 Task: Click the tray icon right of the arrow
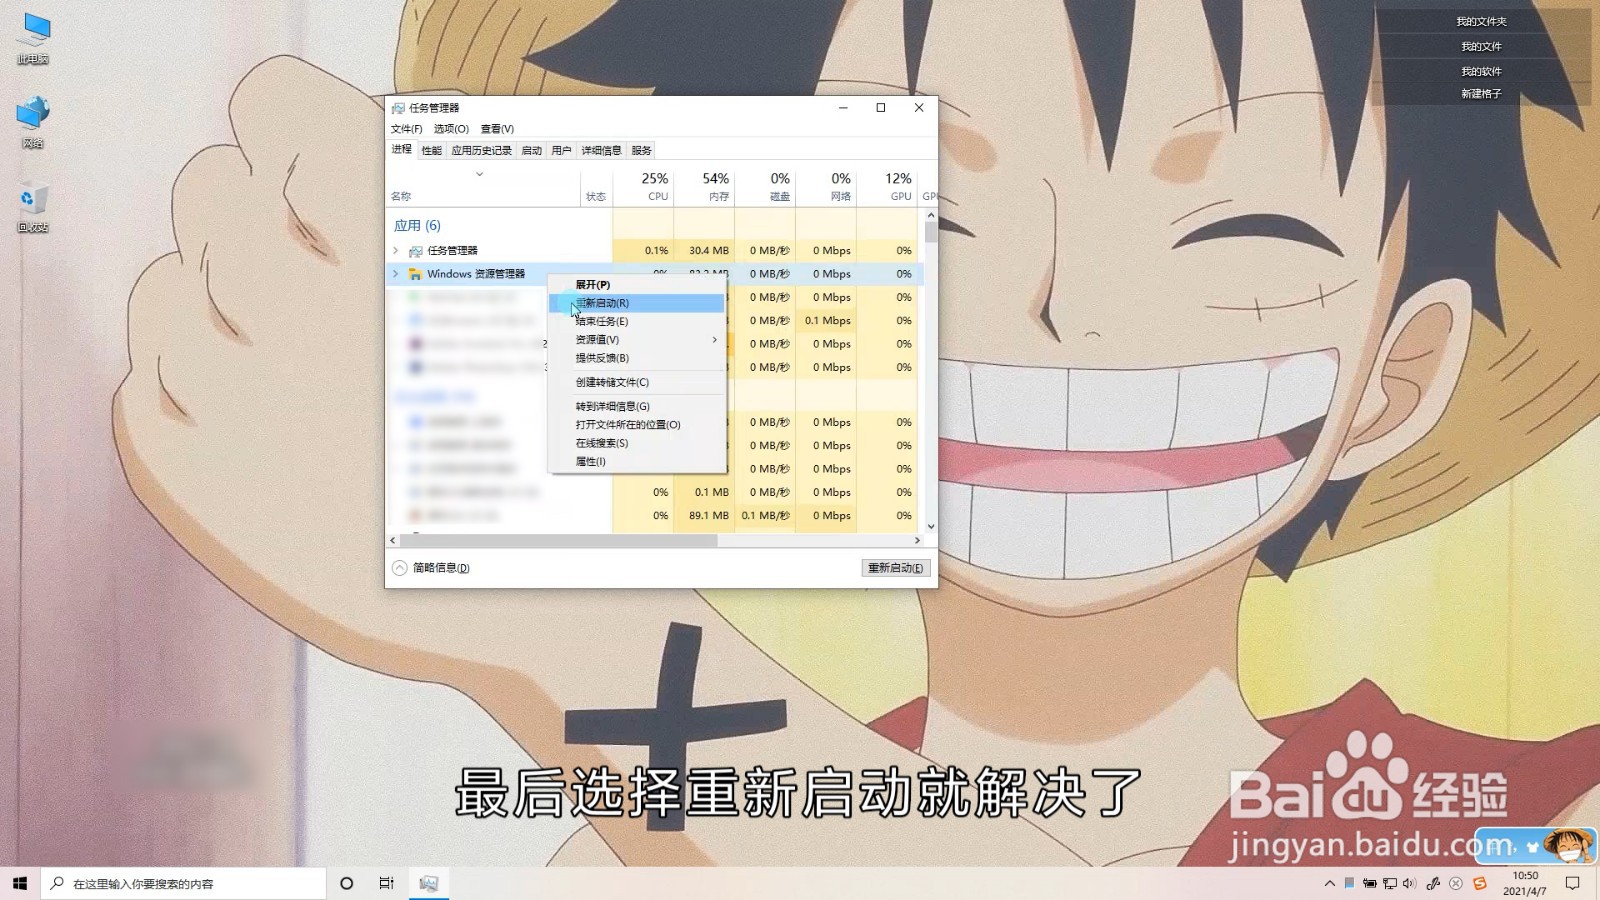point(1349,883)
